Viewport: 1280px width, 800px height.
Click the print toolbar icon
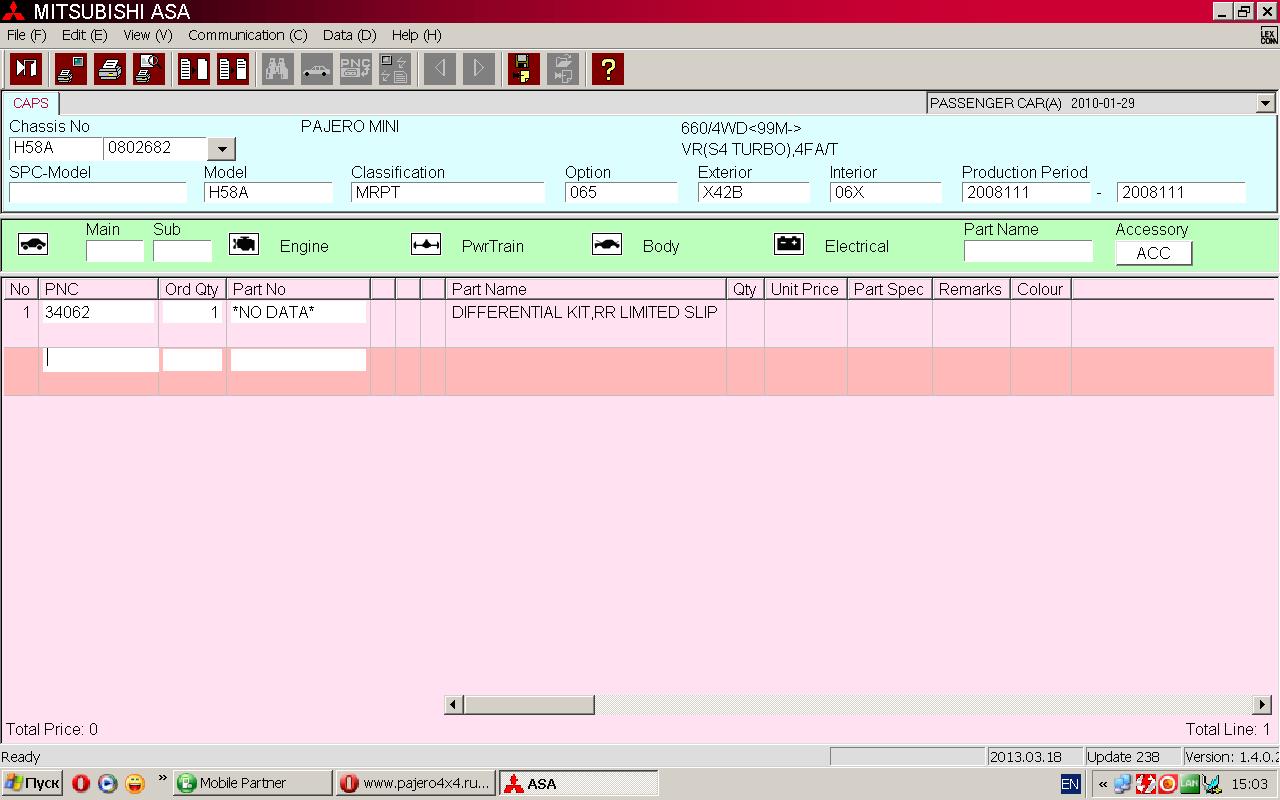tap(110, 69)
